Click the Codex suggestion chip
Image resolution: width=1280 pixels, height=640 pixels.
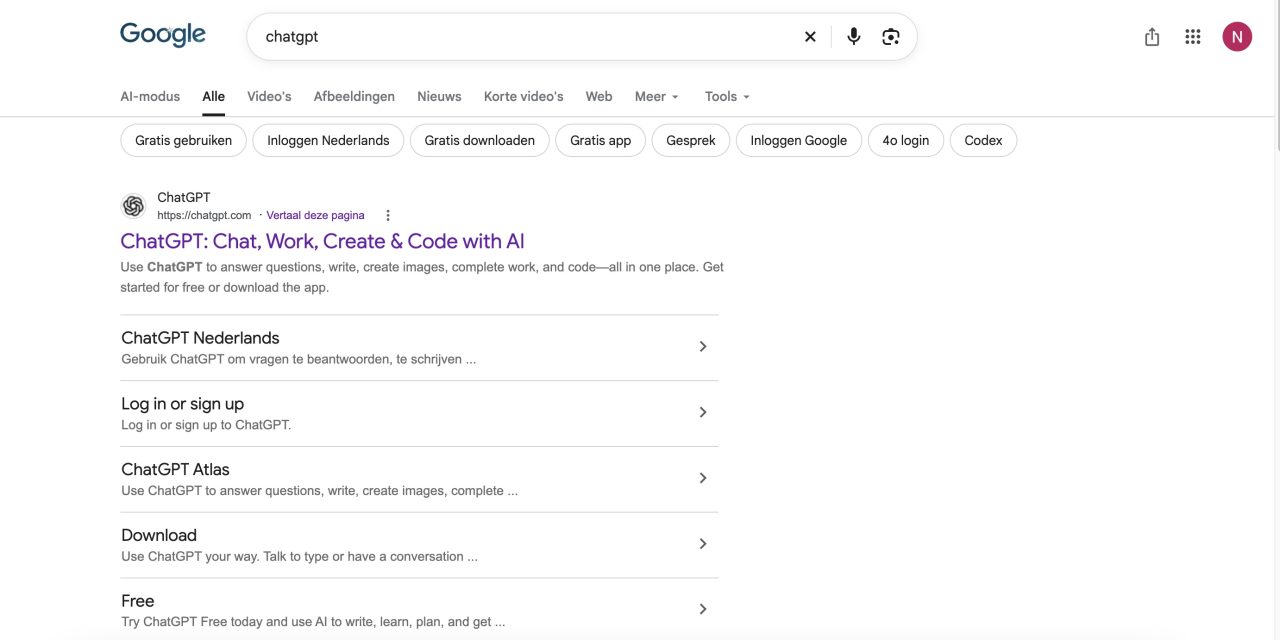click(983, 140)
